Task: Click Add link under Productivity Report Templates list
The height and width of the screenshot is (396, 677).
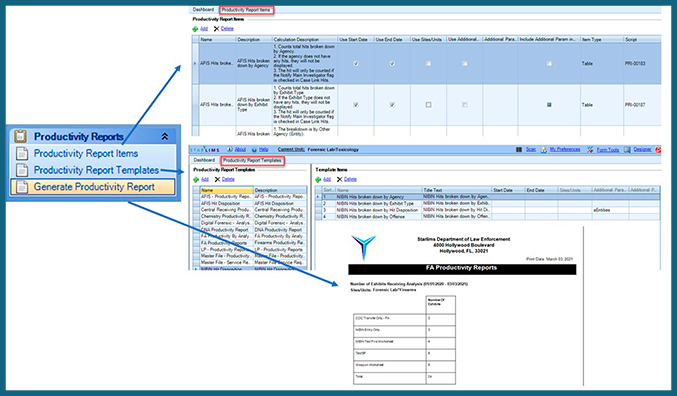Action: 205,179
